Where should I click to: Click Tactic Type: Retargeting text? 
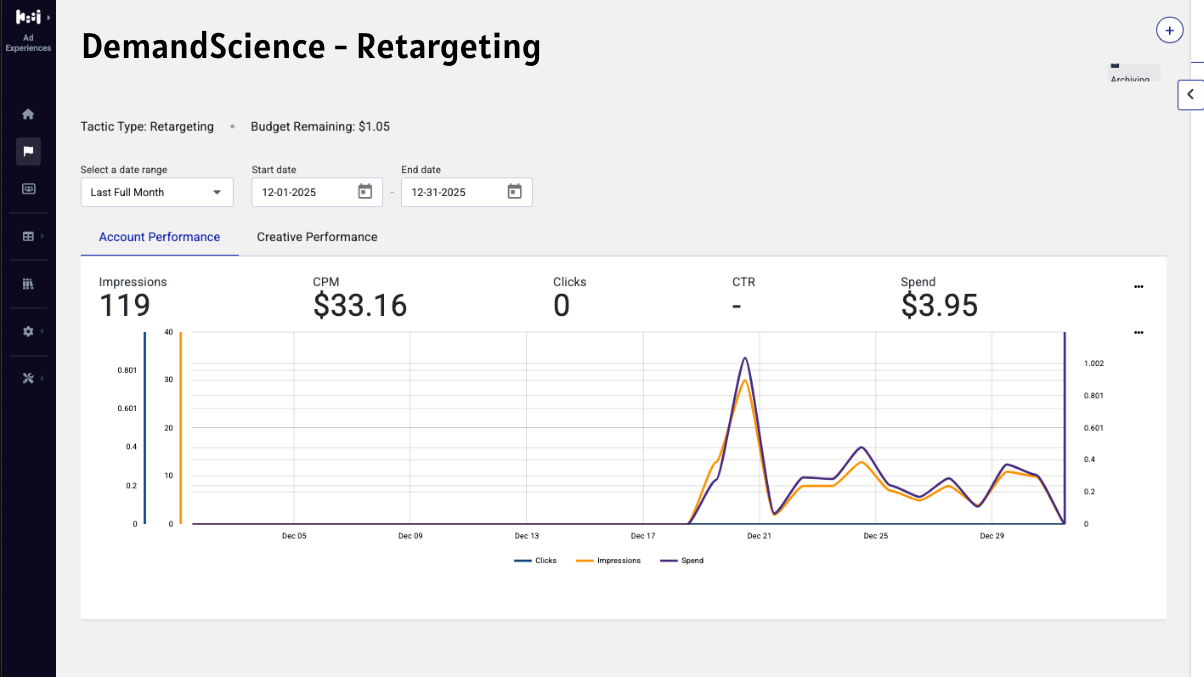click(147, 127)
